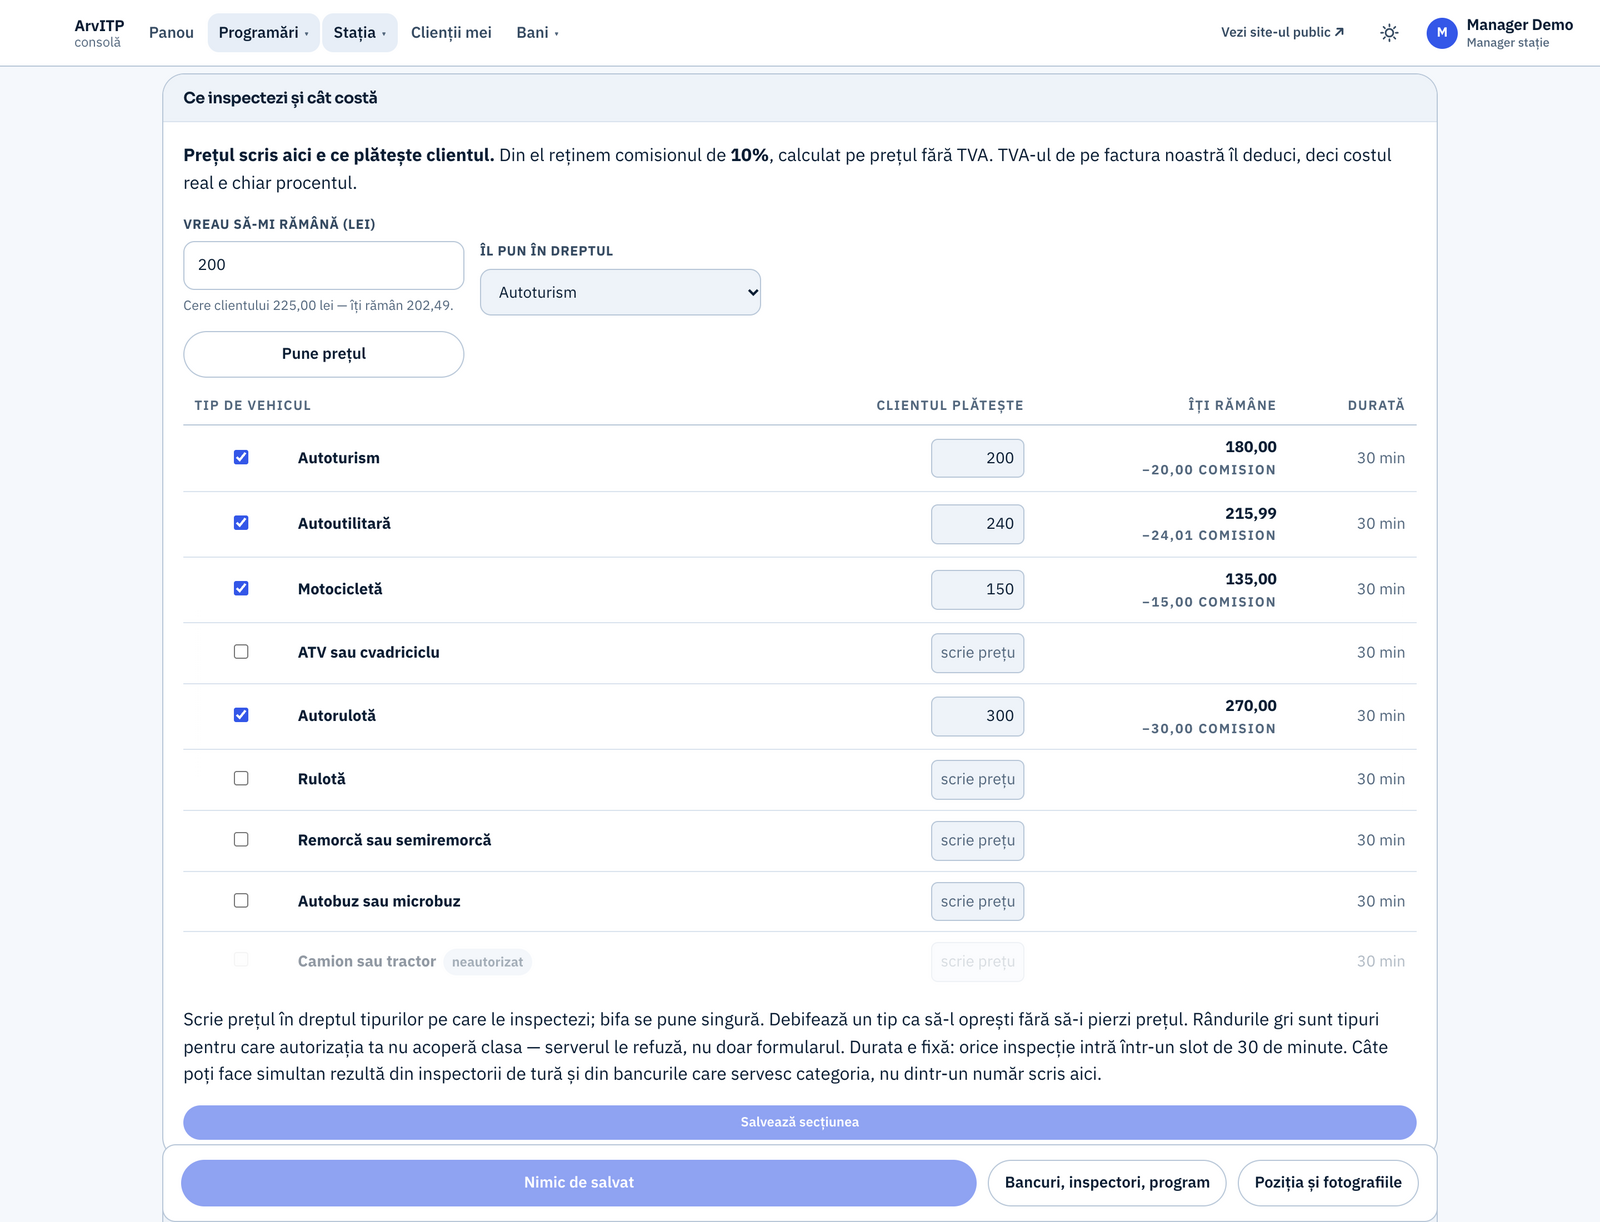Click the Rulotă price field
This screenshot has height=1222, width=1600.
pyautogui.click(x=977, y=780)
